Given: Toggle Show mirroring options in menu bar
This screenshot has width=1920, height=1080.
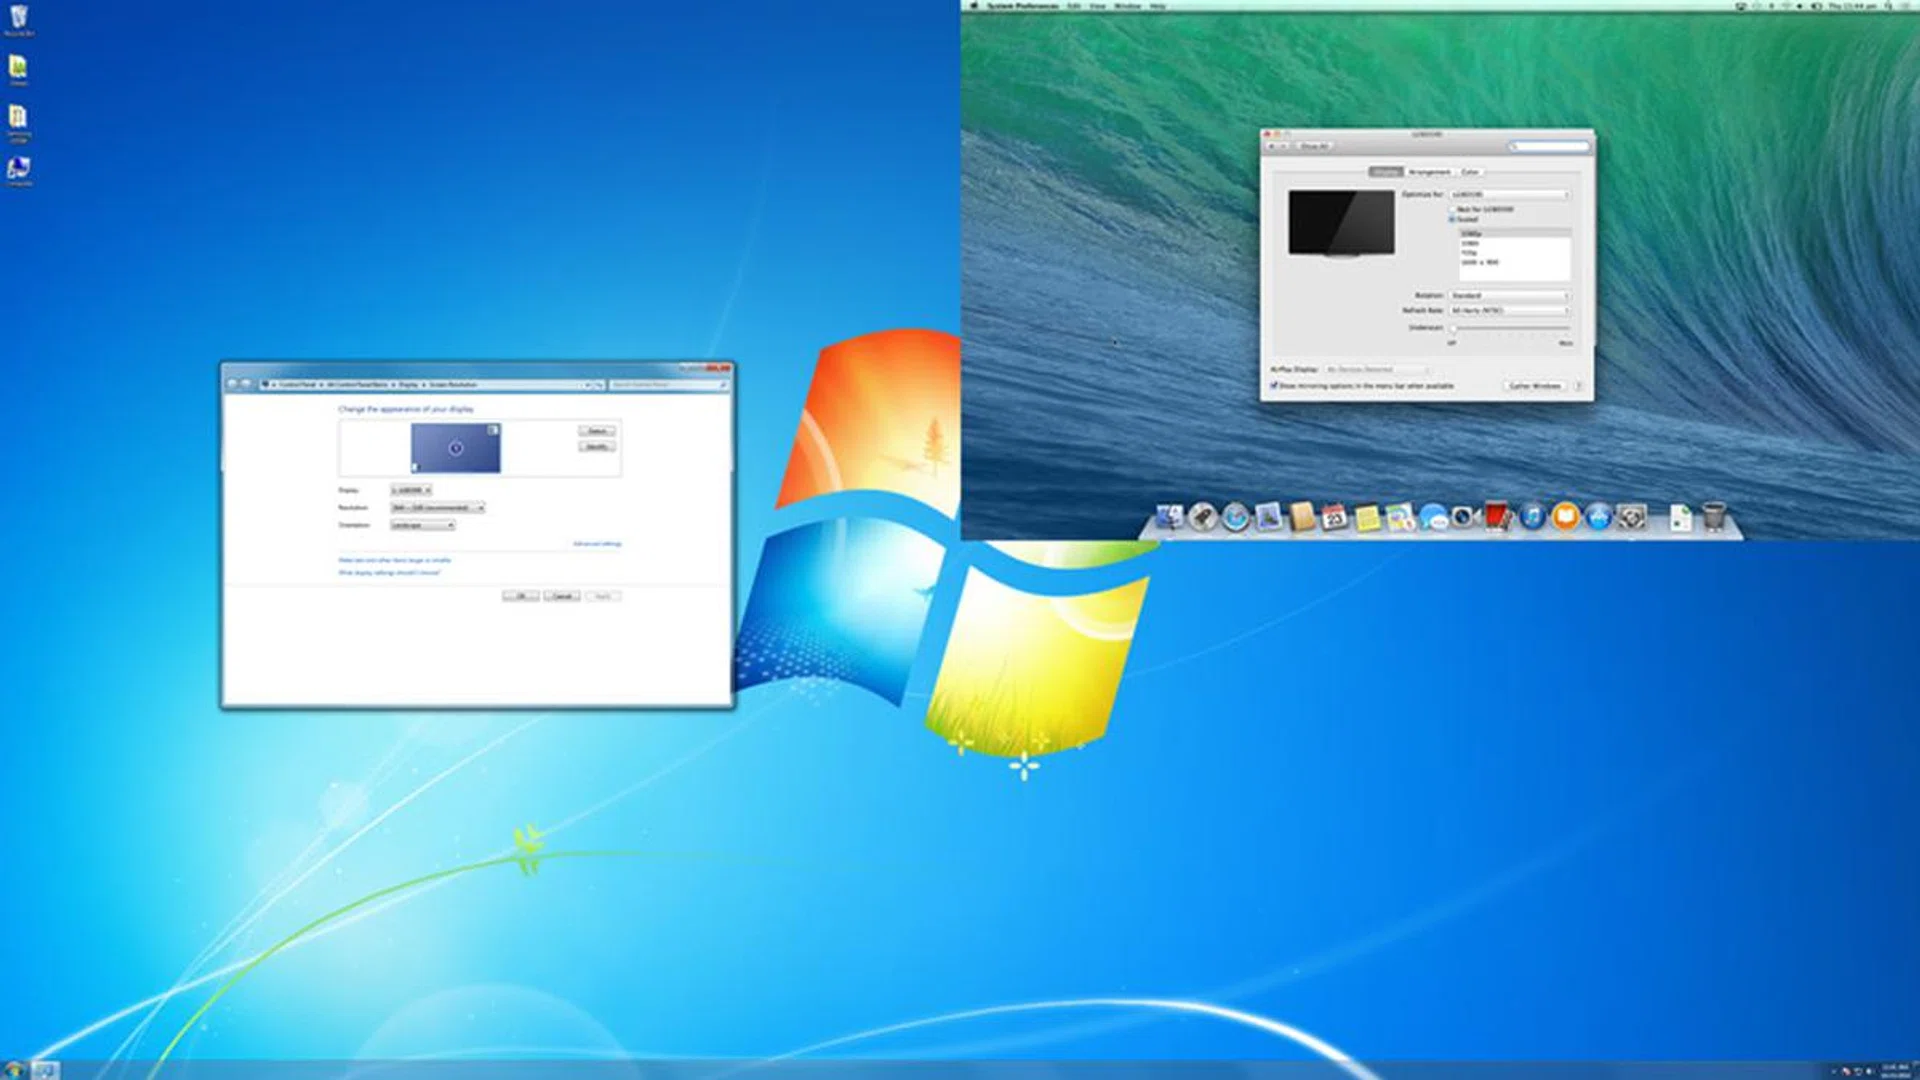Looking at the screenshot, I should tap(1274, 386).
